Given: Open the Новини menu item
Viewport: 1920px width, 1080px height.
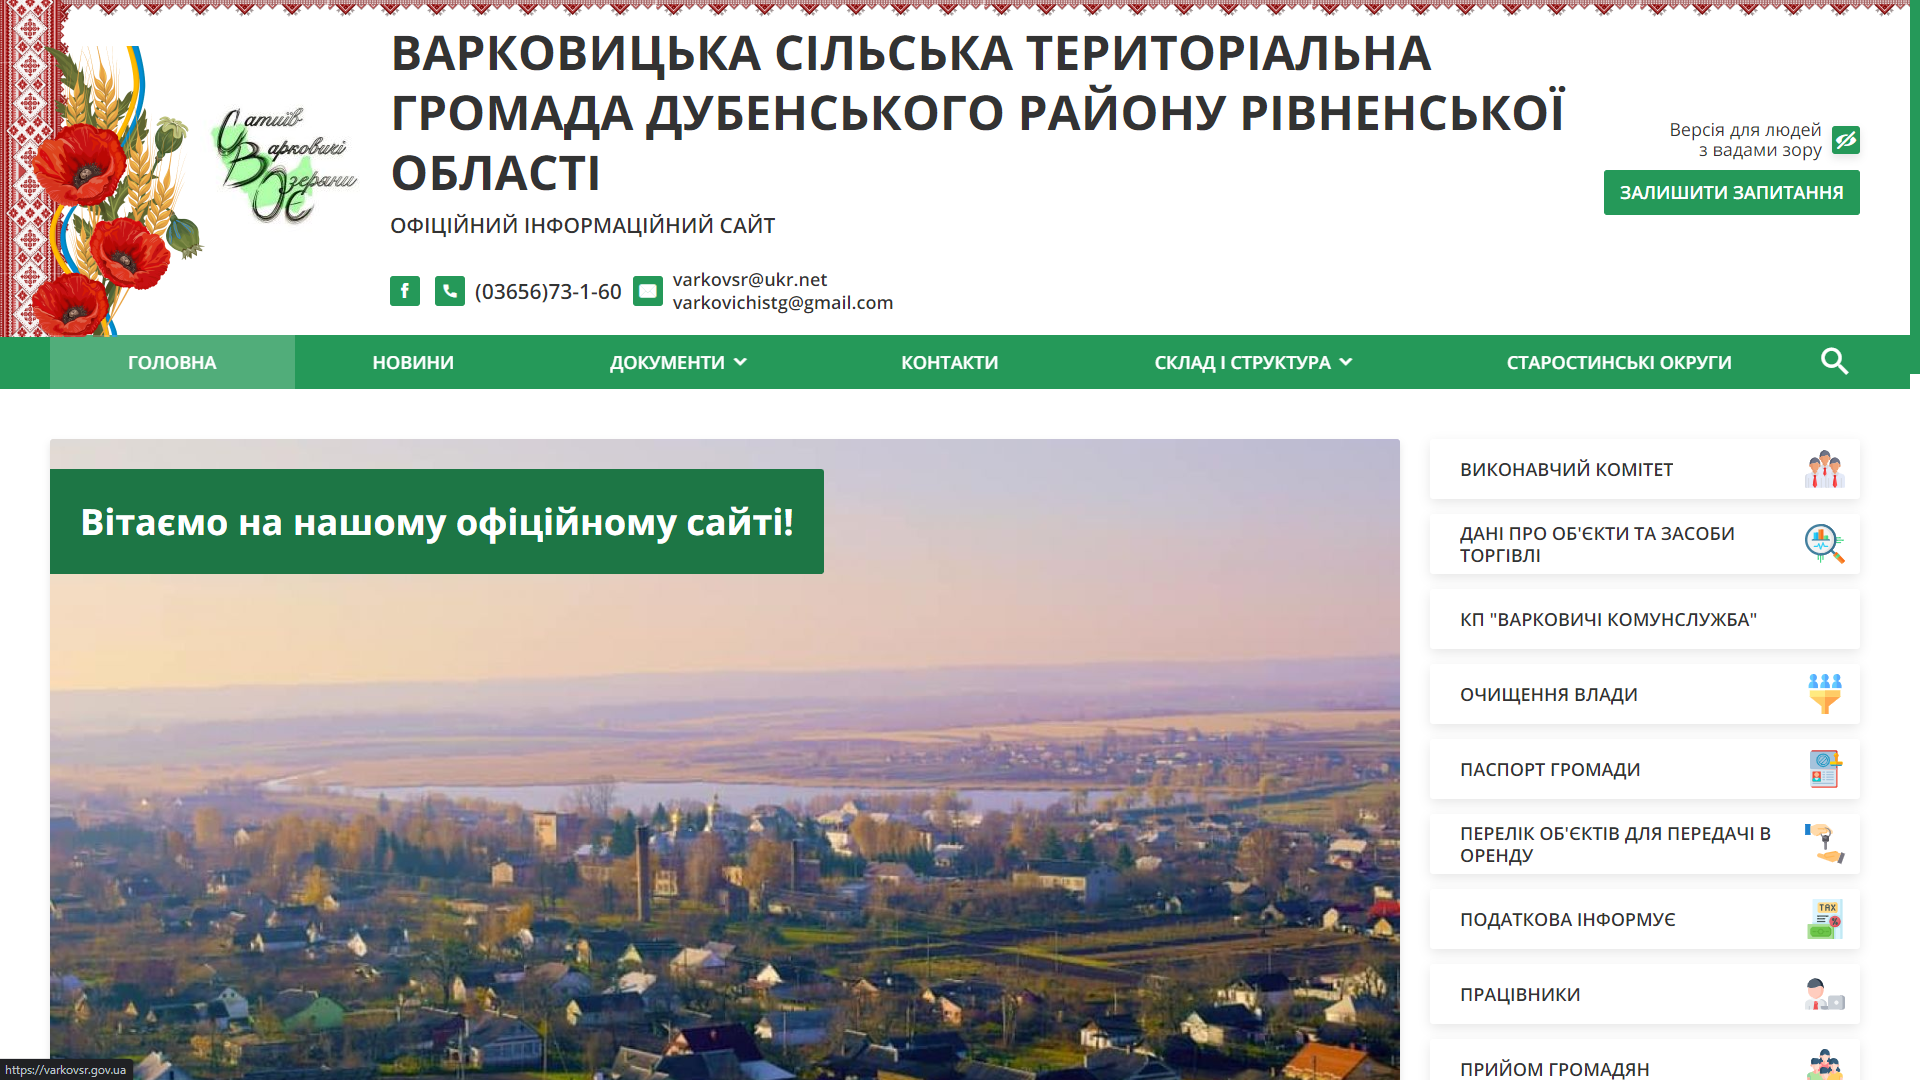Looking at the screenshot, I should [x=413, y=362].
